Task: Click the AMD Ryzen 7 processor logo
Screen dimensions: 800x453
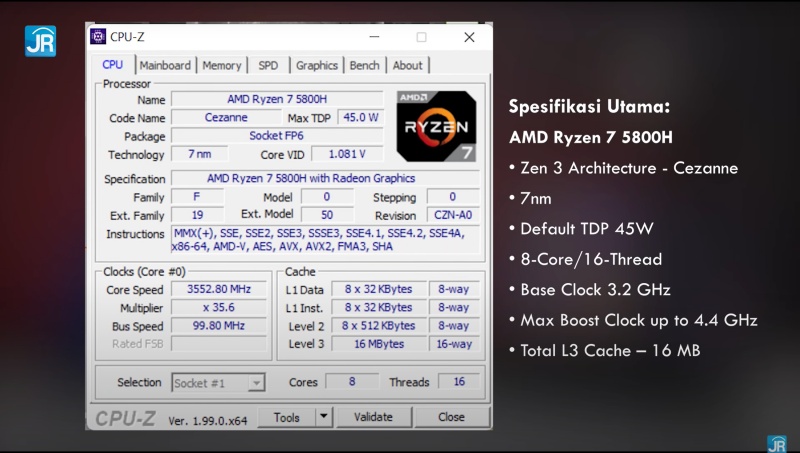Action: 436,127
